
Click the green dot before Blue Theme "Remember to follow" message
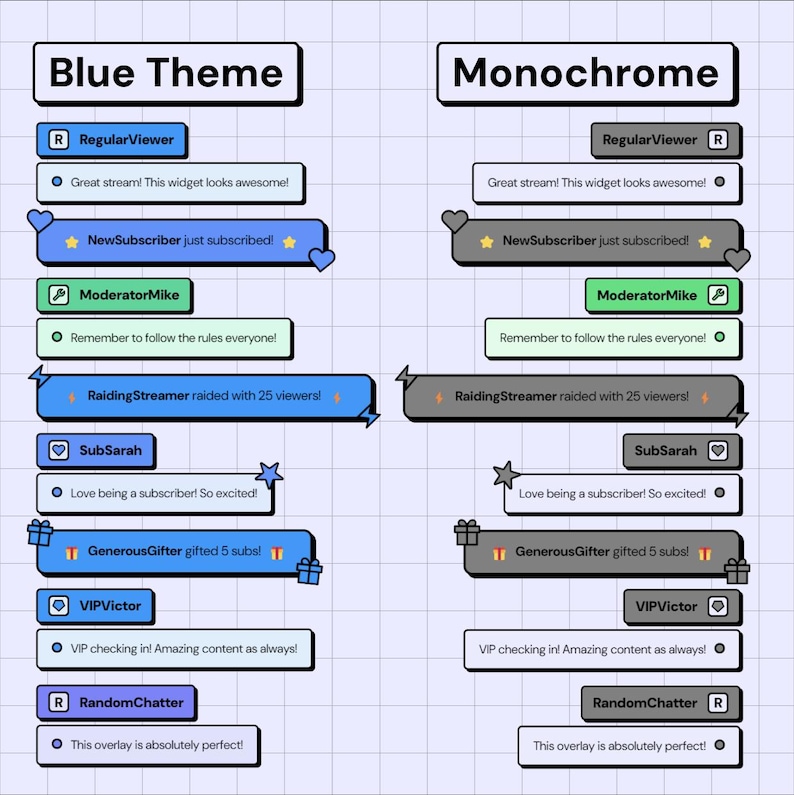pos(57,337)
